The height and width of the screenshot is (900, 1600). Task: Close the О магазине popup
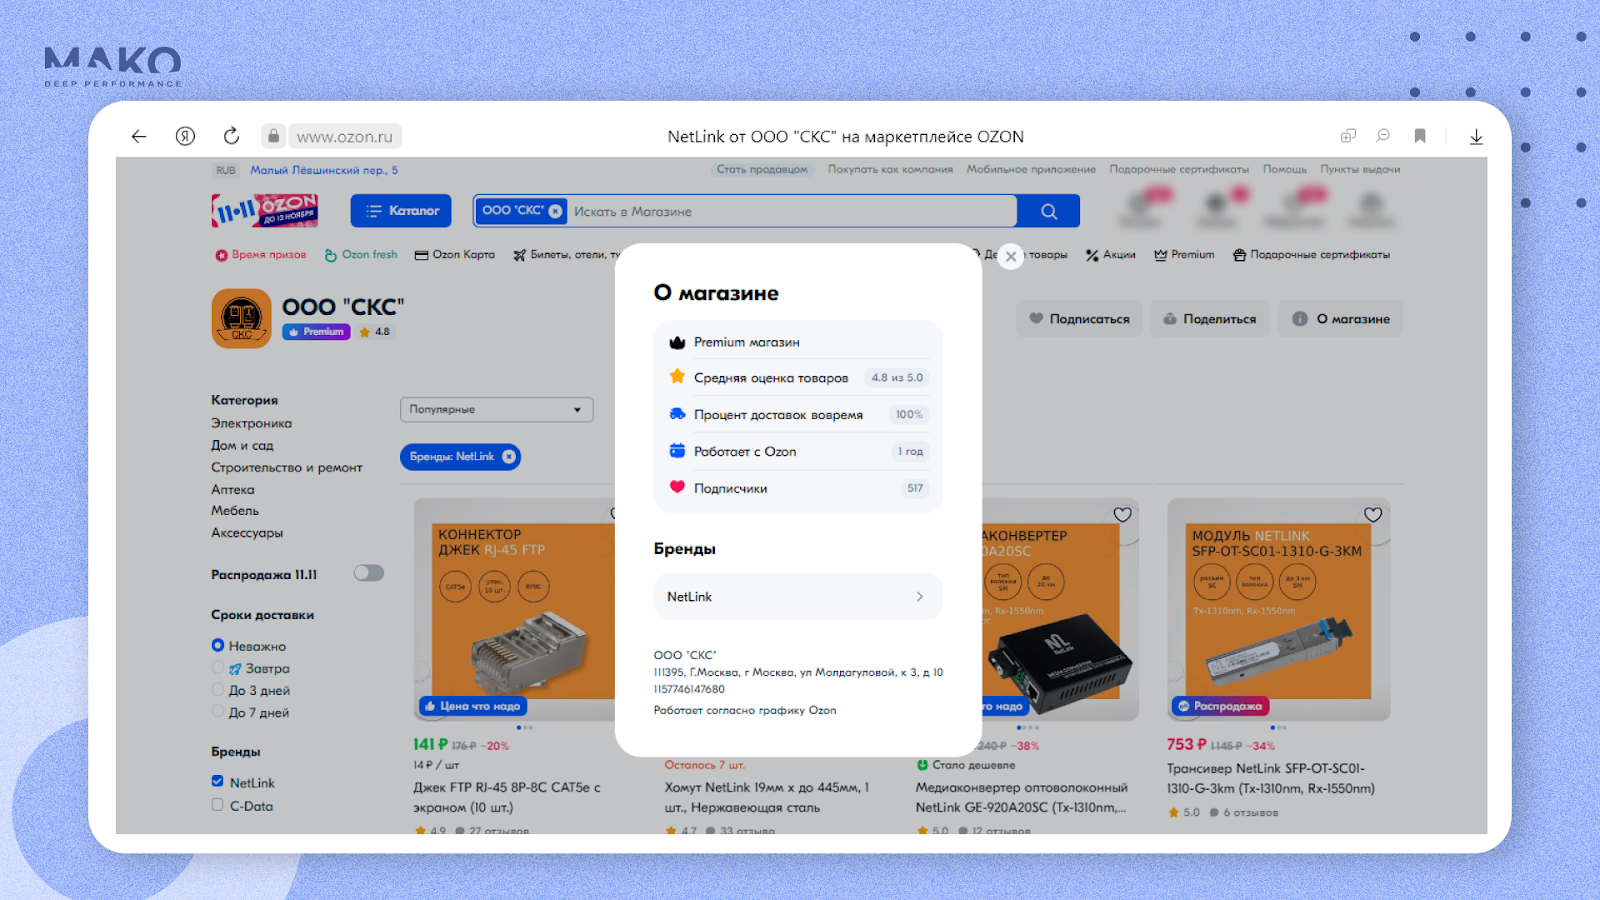pos(1011,257)
